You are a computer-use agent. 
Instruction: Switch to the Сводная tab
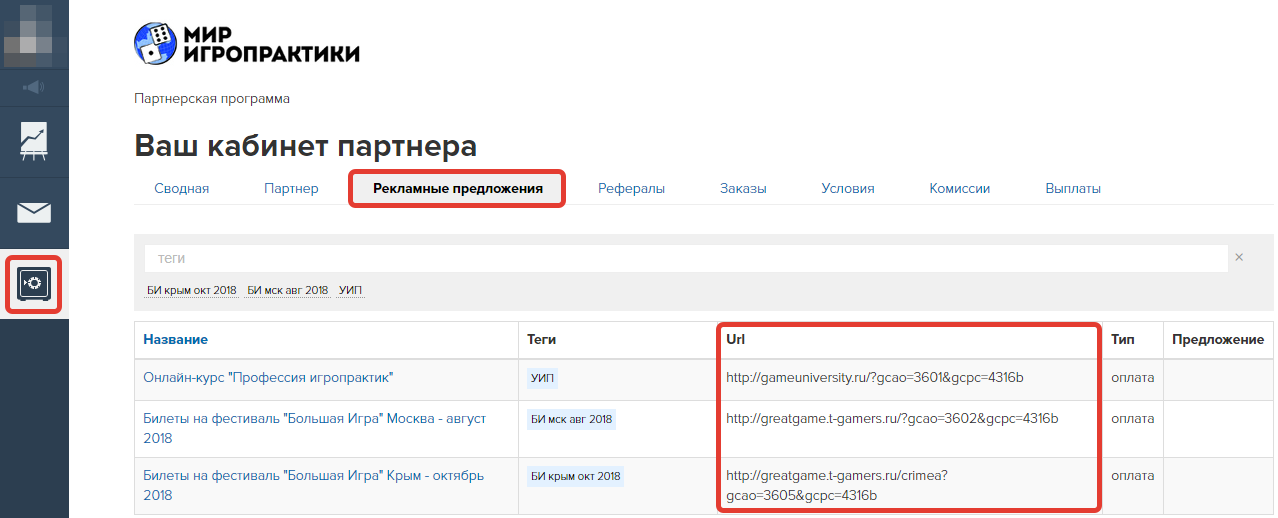[x=182, y=188]
